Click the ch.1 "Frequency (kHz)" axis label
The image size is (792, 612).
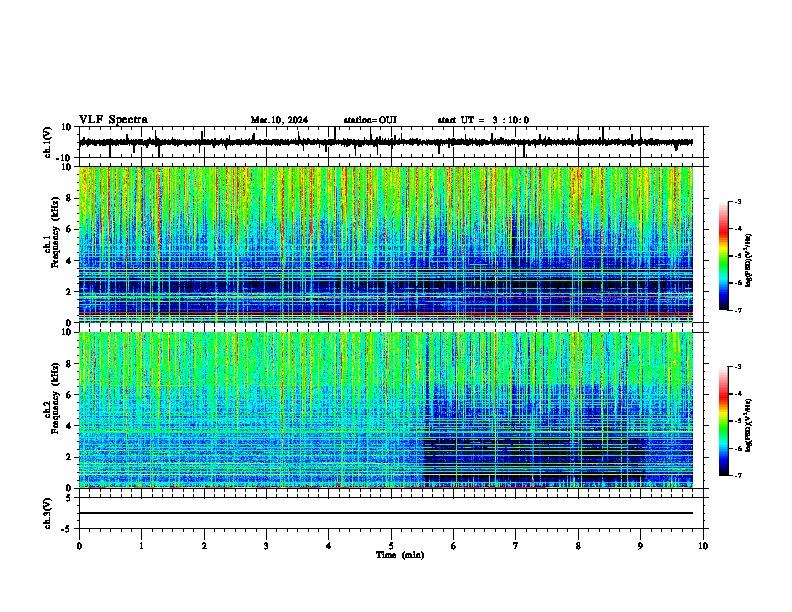pos(55,233)
